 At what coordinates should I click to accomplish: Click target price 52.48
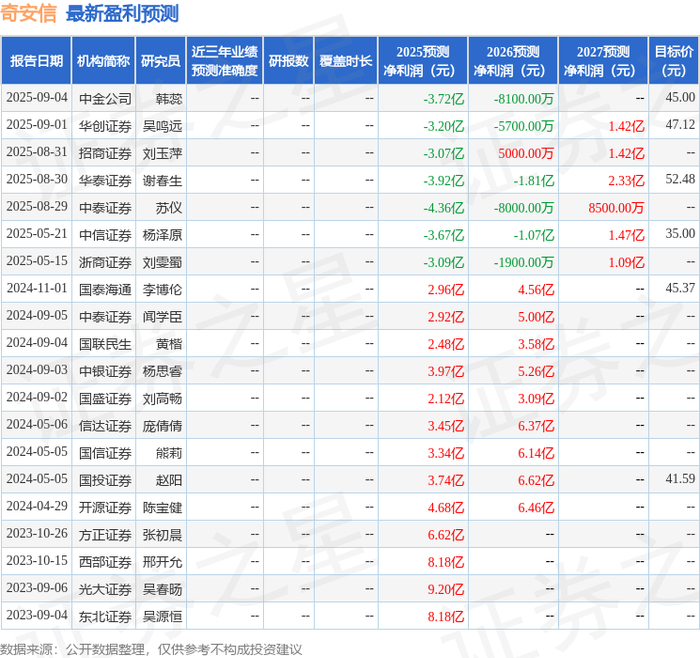pyautogui.click(x=680, y=179)
